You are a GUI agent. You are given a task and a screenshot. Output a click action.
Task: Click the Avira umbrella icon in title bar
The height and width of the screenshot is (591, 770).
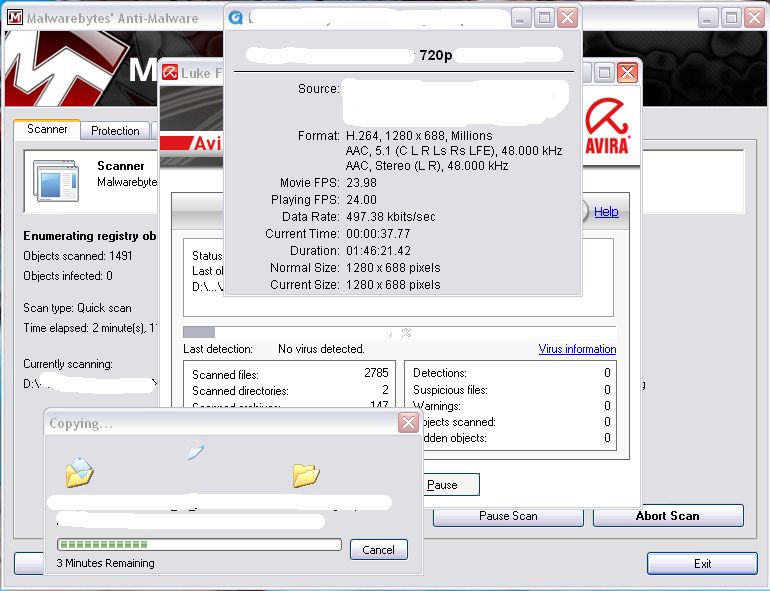tap(170, 73)
